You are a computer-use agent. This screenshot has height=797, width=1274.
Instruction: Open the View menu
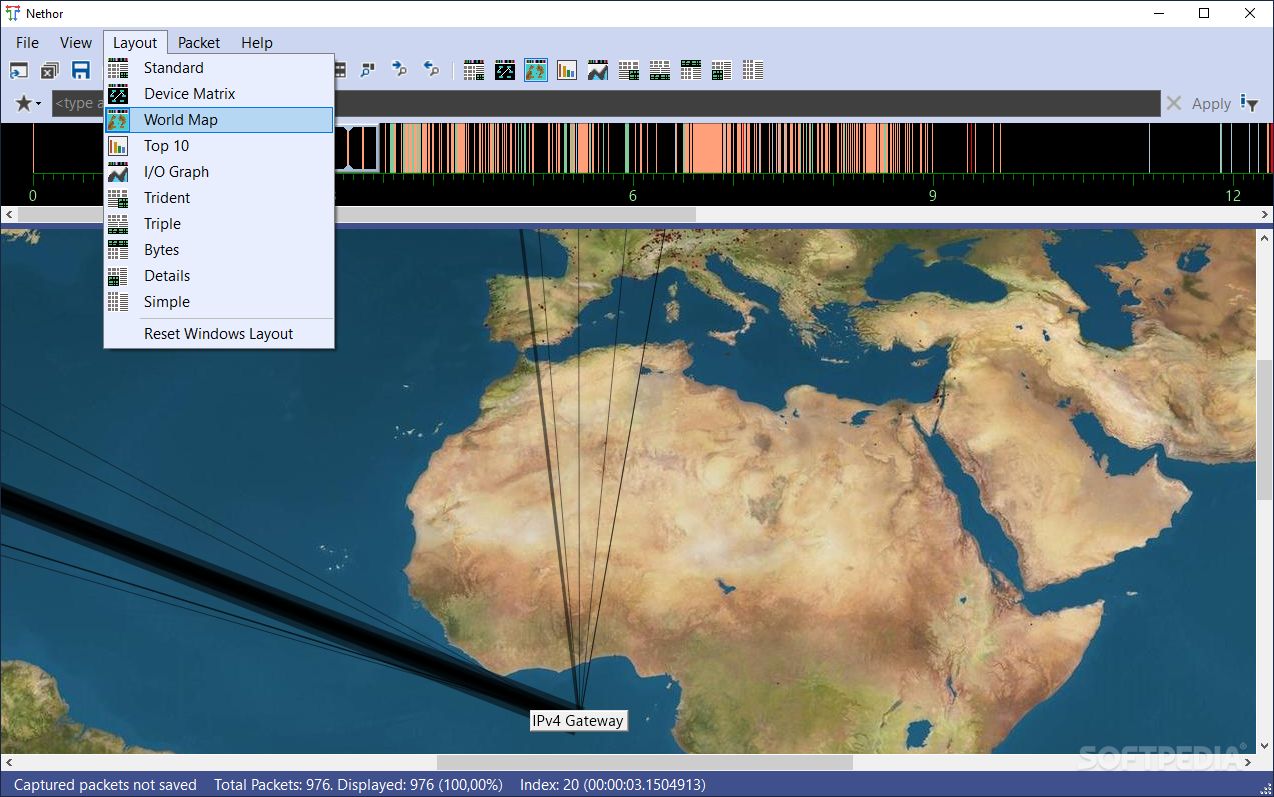(x=76, y=43)
